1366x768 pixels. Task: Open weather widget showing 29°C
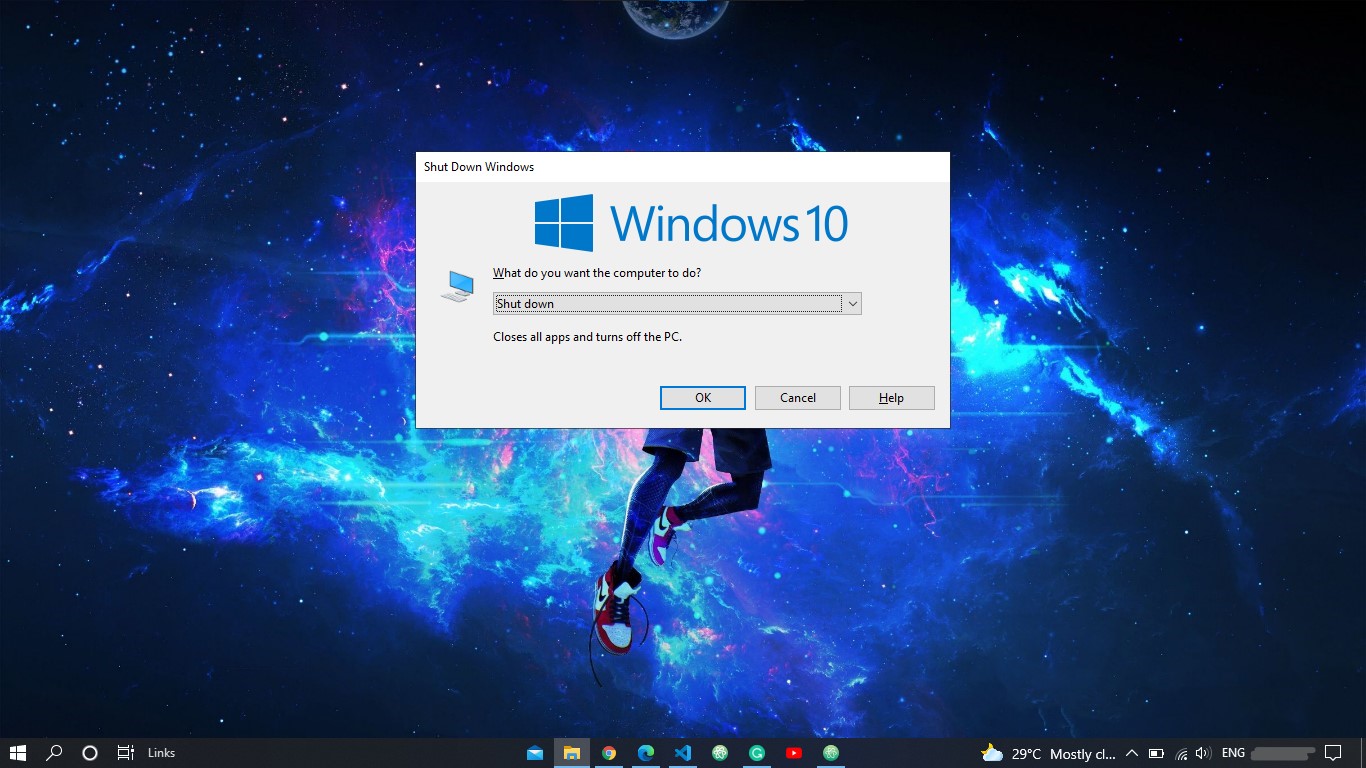coord(1048,753)
